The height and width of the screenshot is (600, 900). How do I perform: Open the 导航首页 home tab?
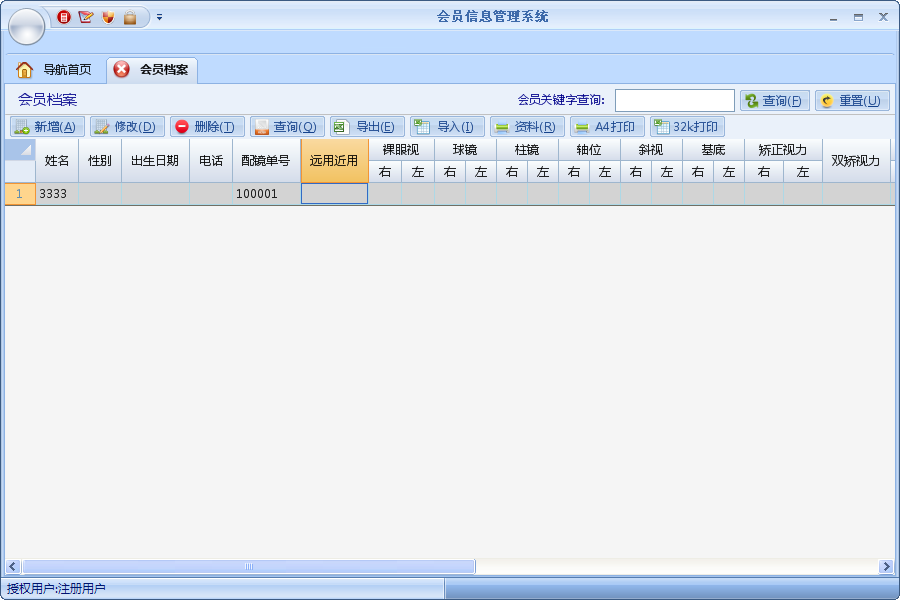point(54,69)
